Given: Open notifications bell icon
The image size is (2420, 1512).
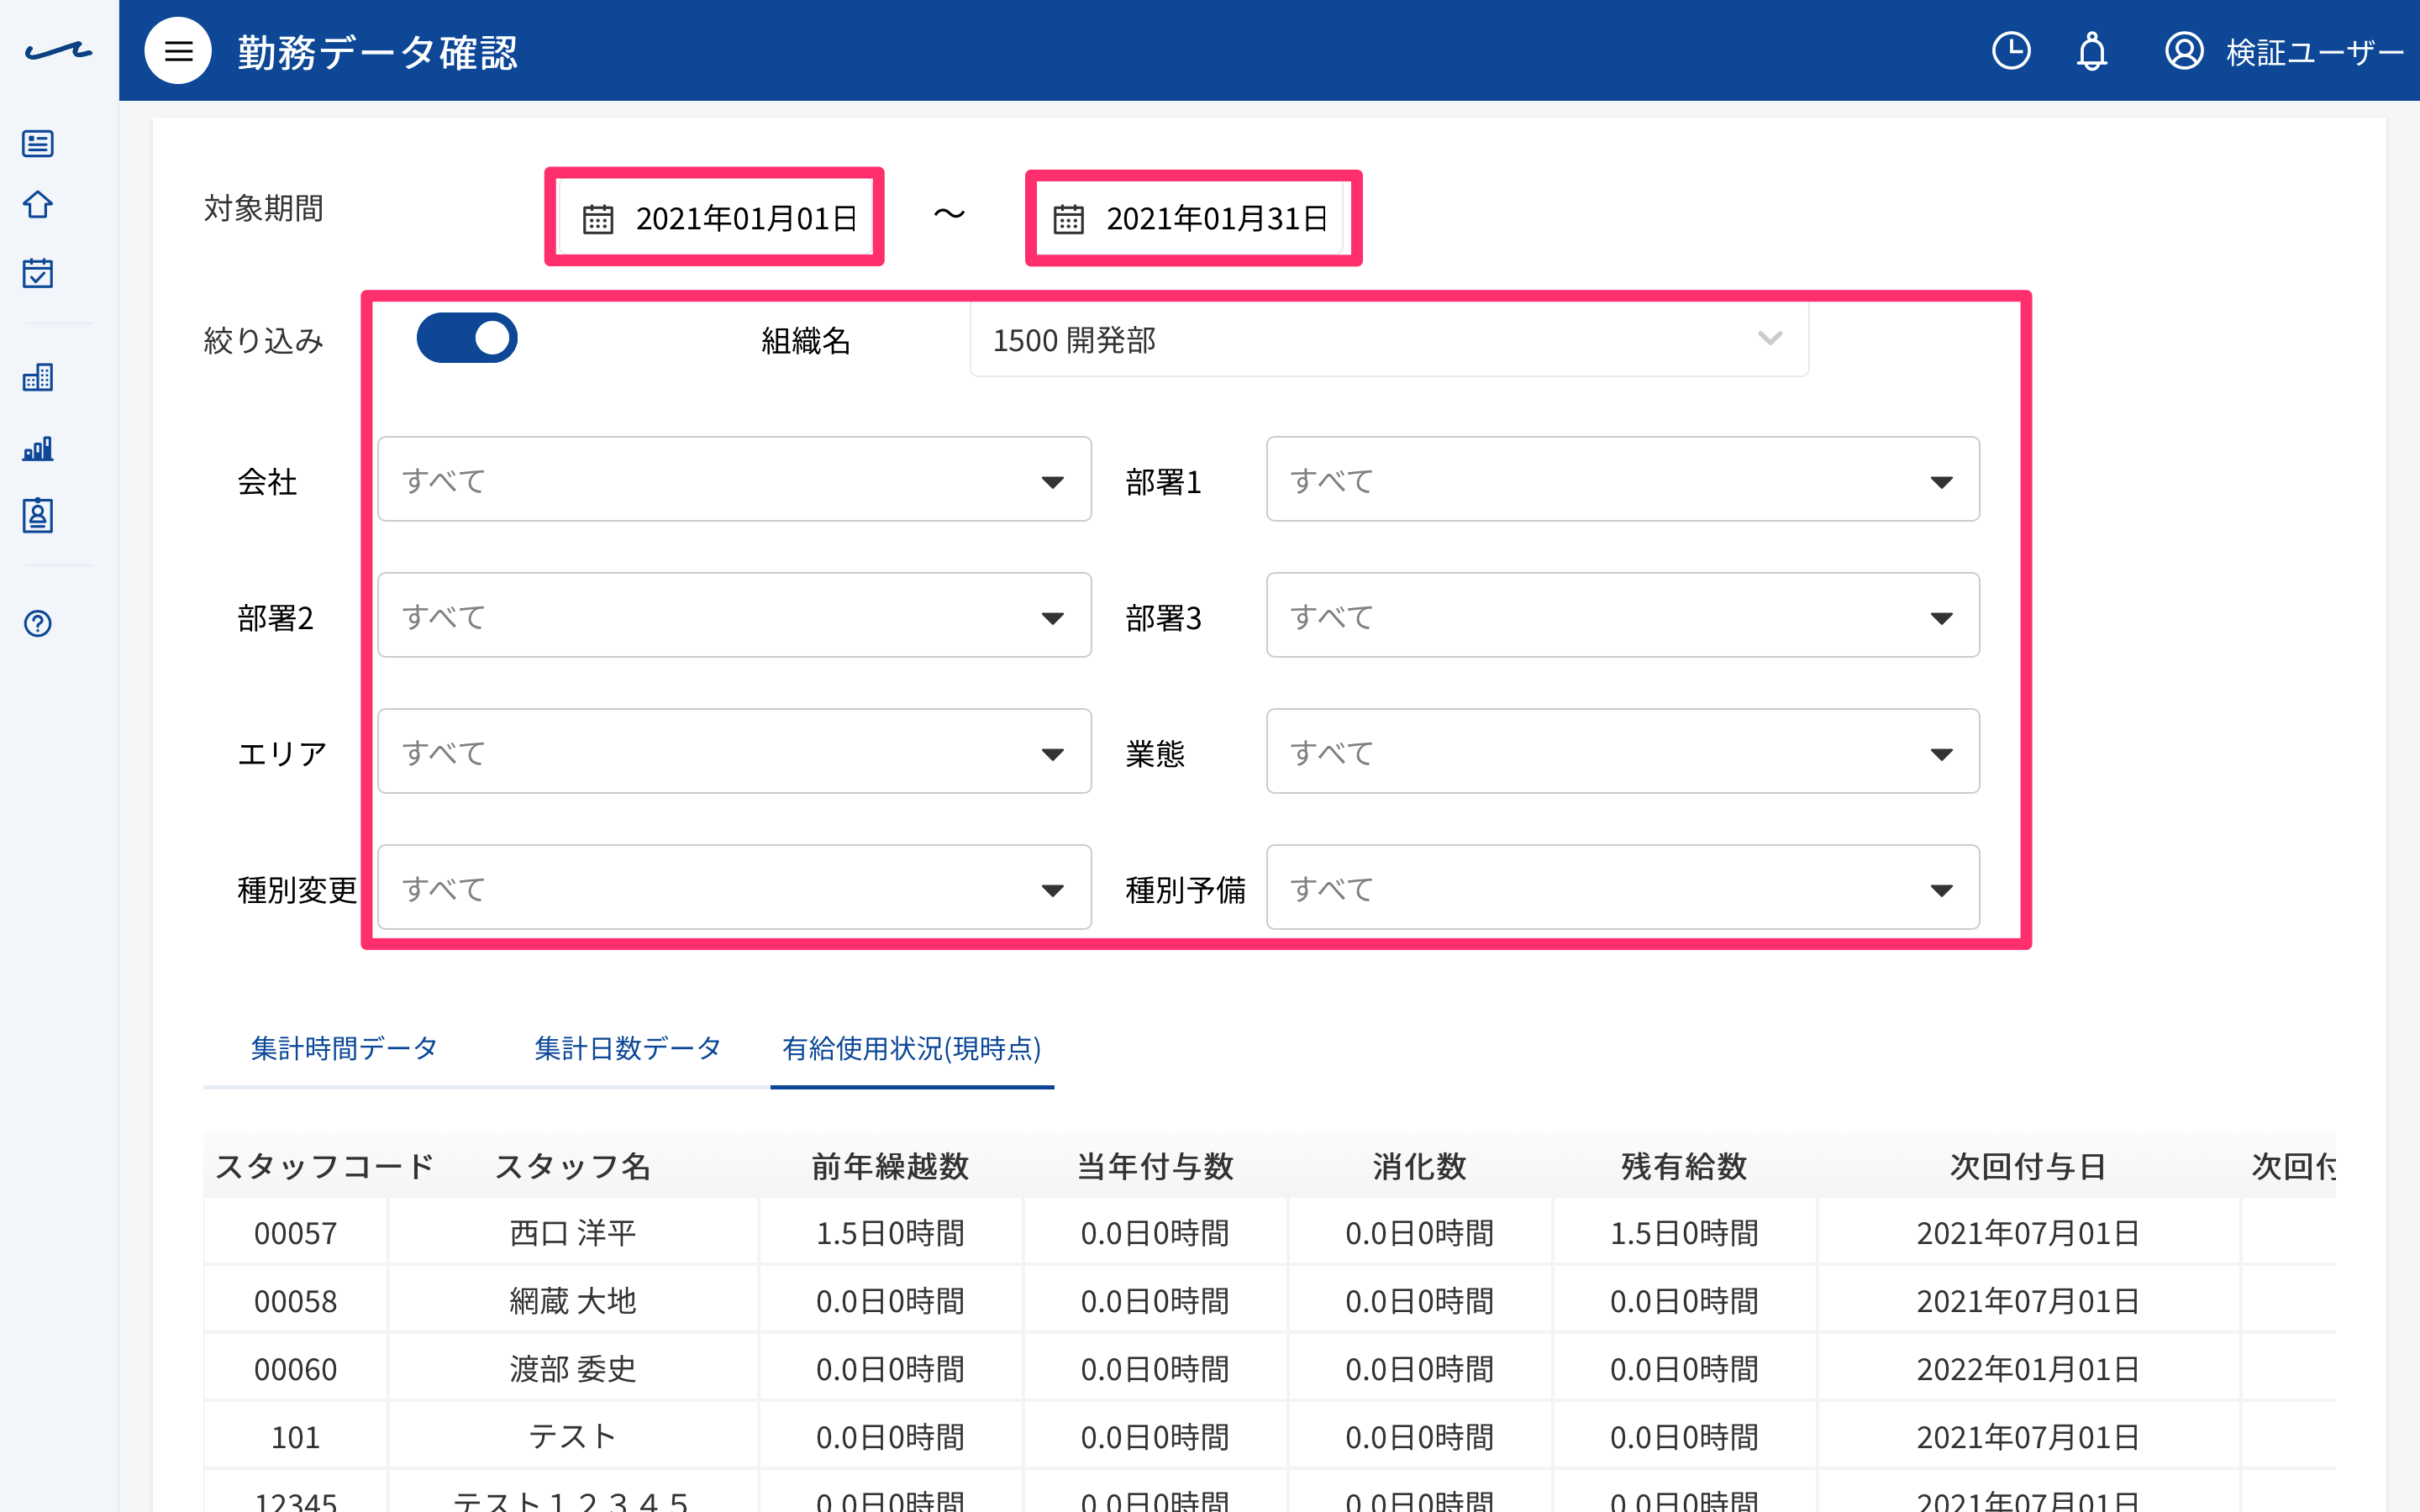Looking at the screenshot, I should pyautogui.click(x=2091, y=51).
